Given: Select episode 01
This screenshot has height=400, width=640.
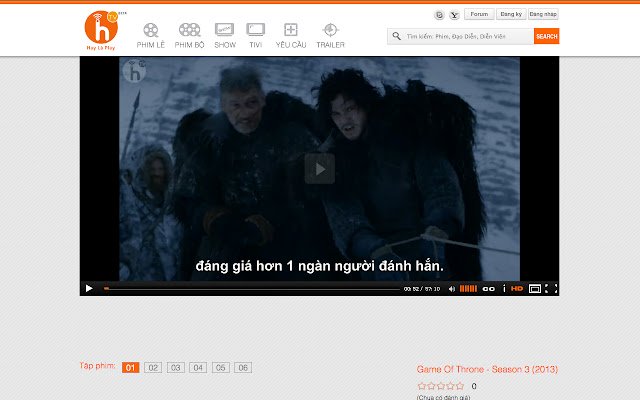Looking at the screenshot, I should [131, 367].
